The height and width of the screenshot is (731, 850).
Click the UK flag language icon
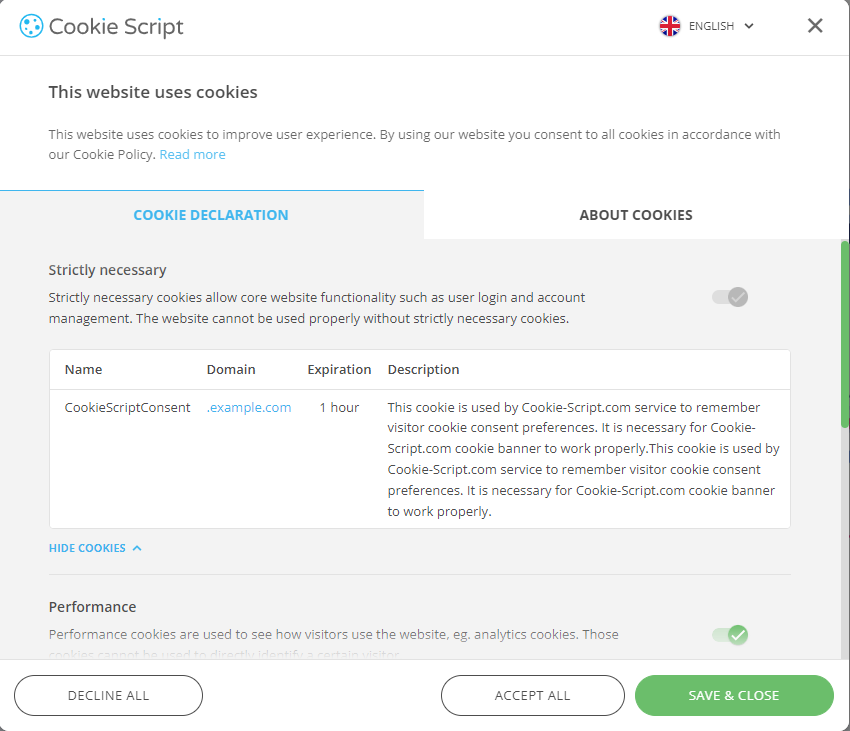669,26
